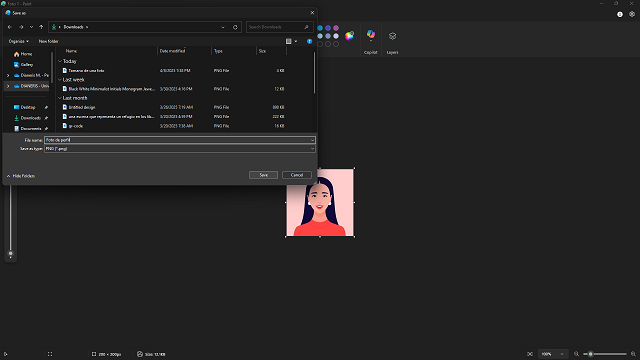Image resolution: width=640 pixels, height=360 pixels.
Task: Open the 100% zoom level dropdown
Action: tap(553, 354)
